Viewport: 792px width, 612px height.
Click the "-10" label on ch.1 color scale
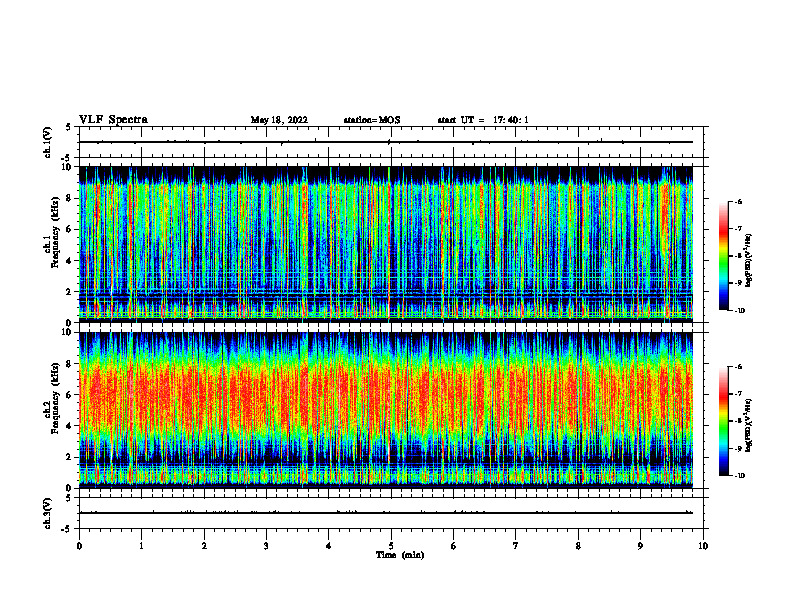740,311
